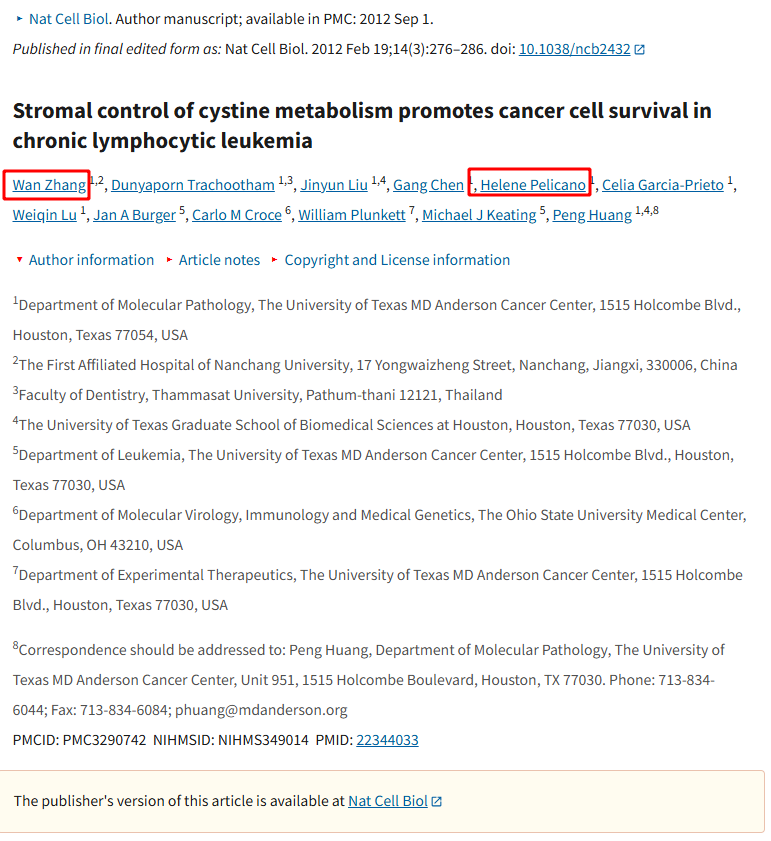Select author Jinyun Liu
This screenshot has height=841, width=771.
(x=334, y=185)
